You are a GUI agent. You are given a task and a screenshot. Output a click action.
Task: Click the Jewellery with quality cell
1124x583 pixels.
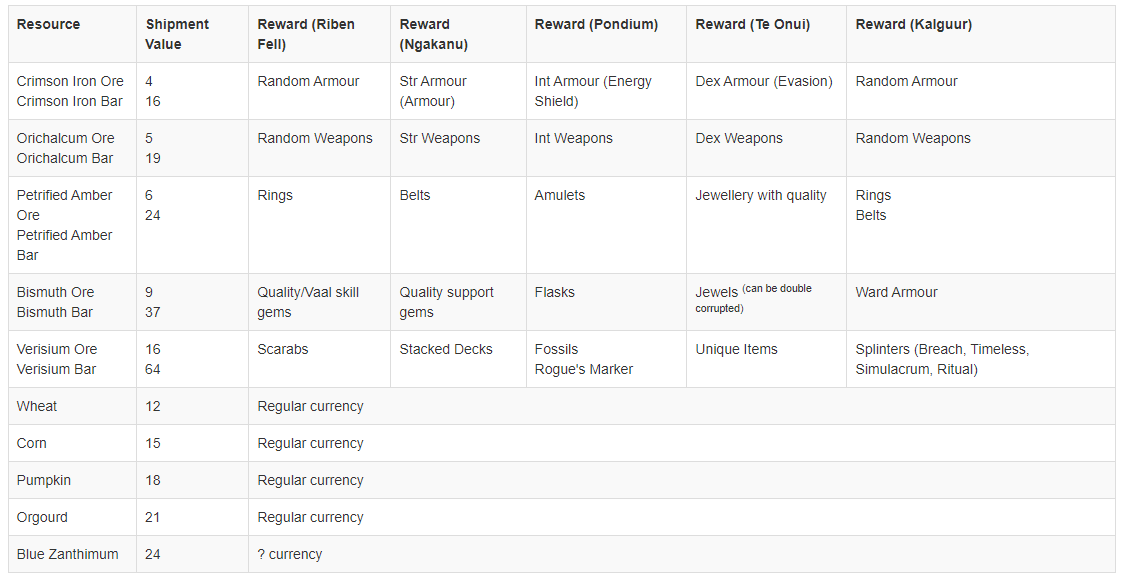pyautogui.click(x=766, y=225)
